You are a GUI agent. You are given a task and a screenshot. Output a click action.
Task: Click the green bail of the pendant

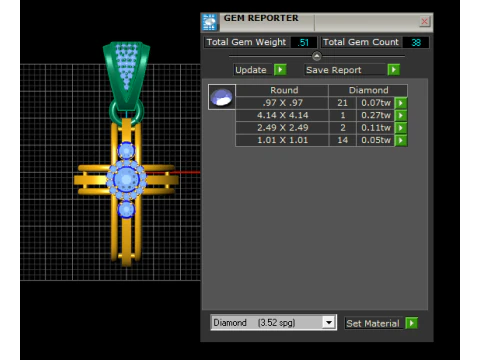[126, 75]
